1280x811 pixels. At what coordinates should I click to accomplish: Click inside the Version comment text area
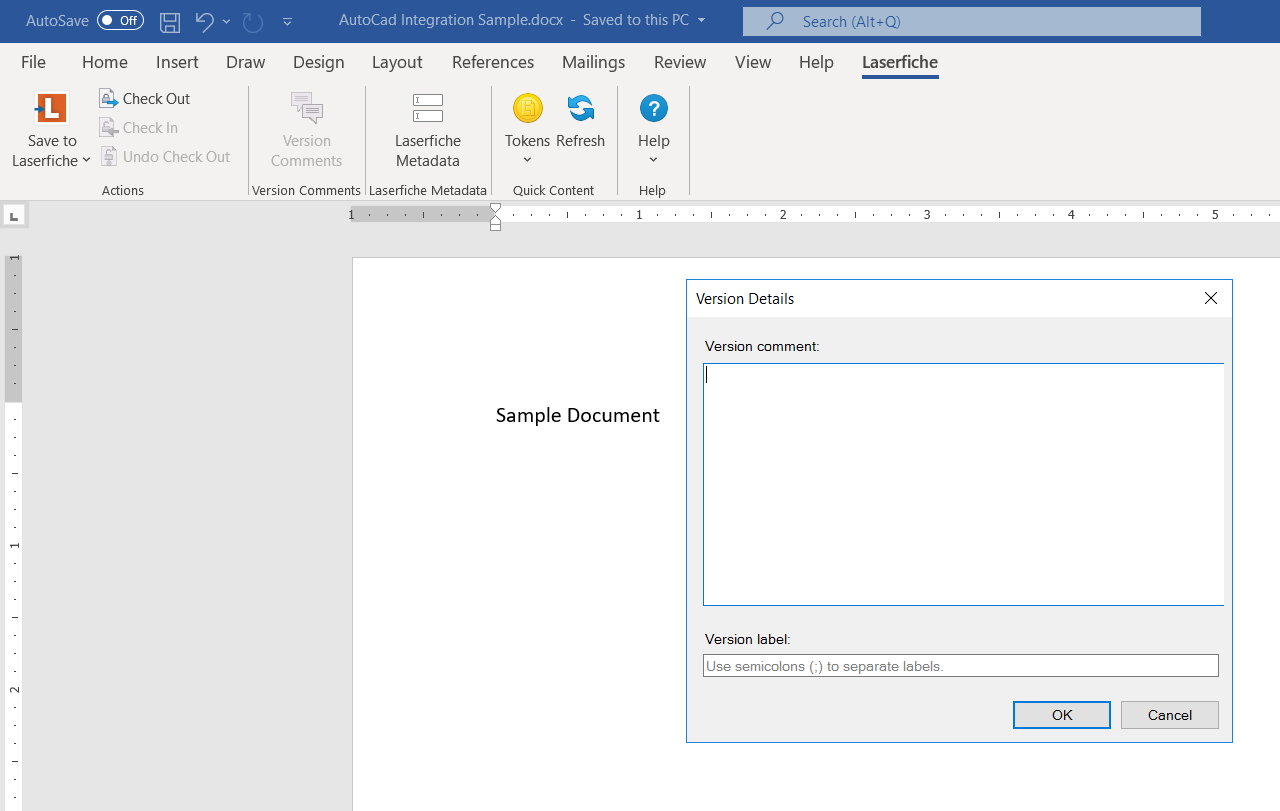962,484
